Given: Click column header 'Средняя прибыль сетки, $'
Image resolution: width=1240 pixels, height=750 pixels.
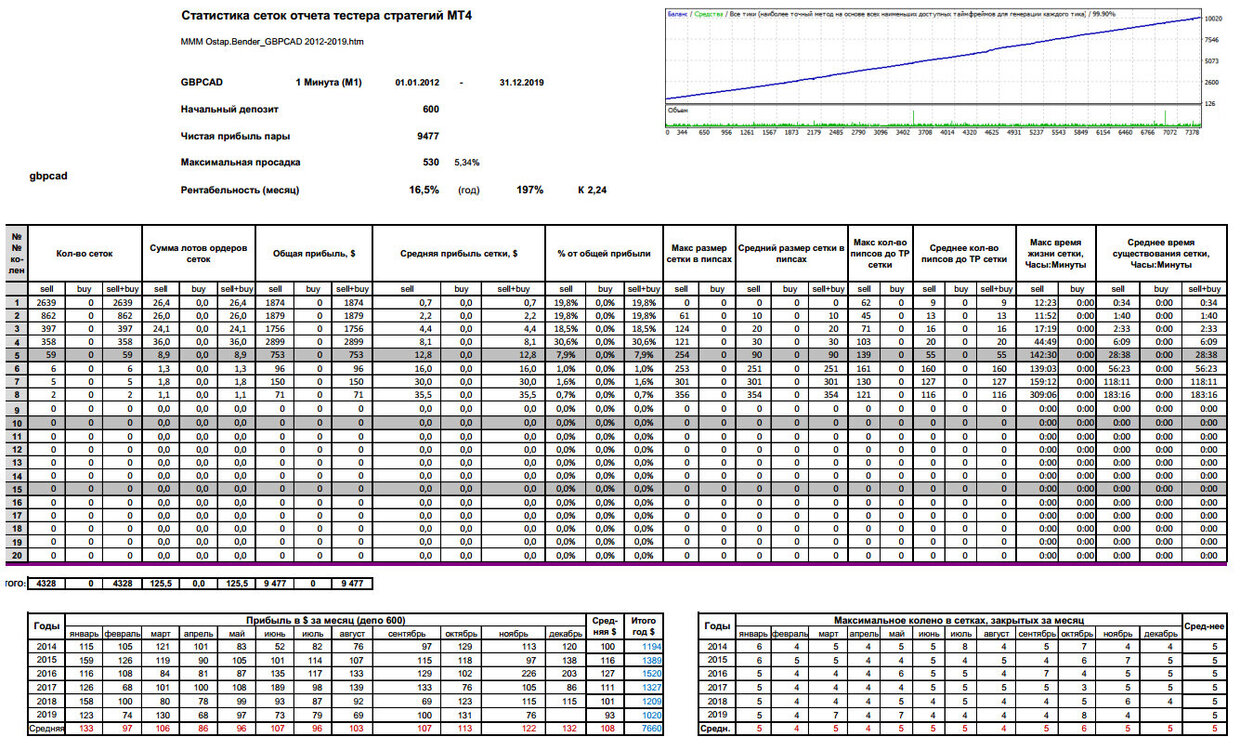Looking at the screenshot, I should 459,255.
